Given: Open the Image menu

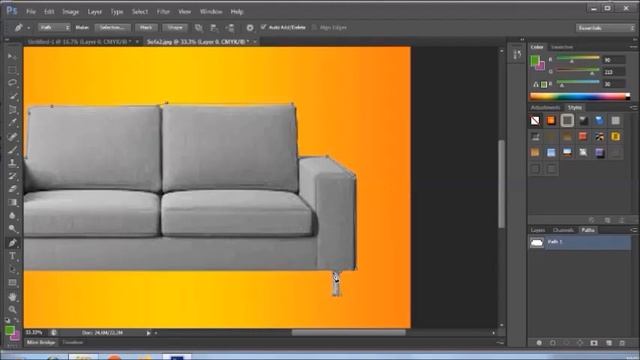Looking at the screenshot, I should (x=70, y=12).
